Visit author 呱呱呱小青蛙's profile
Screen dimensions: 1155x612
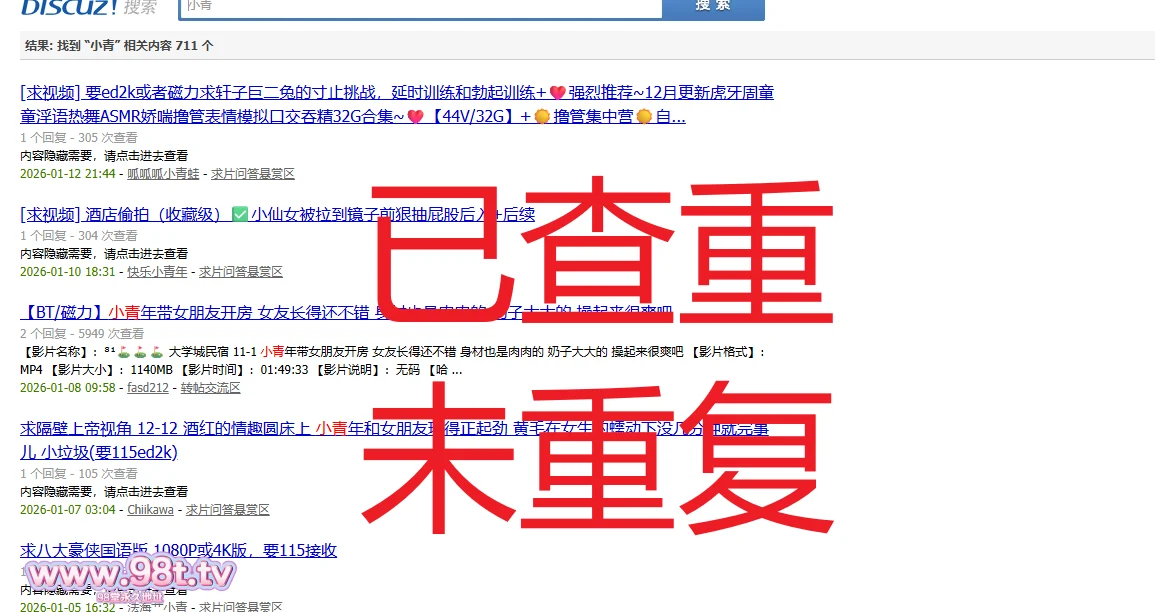pos(164,174)
